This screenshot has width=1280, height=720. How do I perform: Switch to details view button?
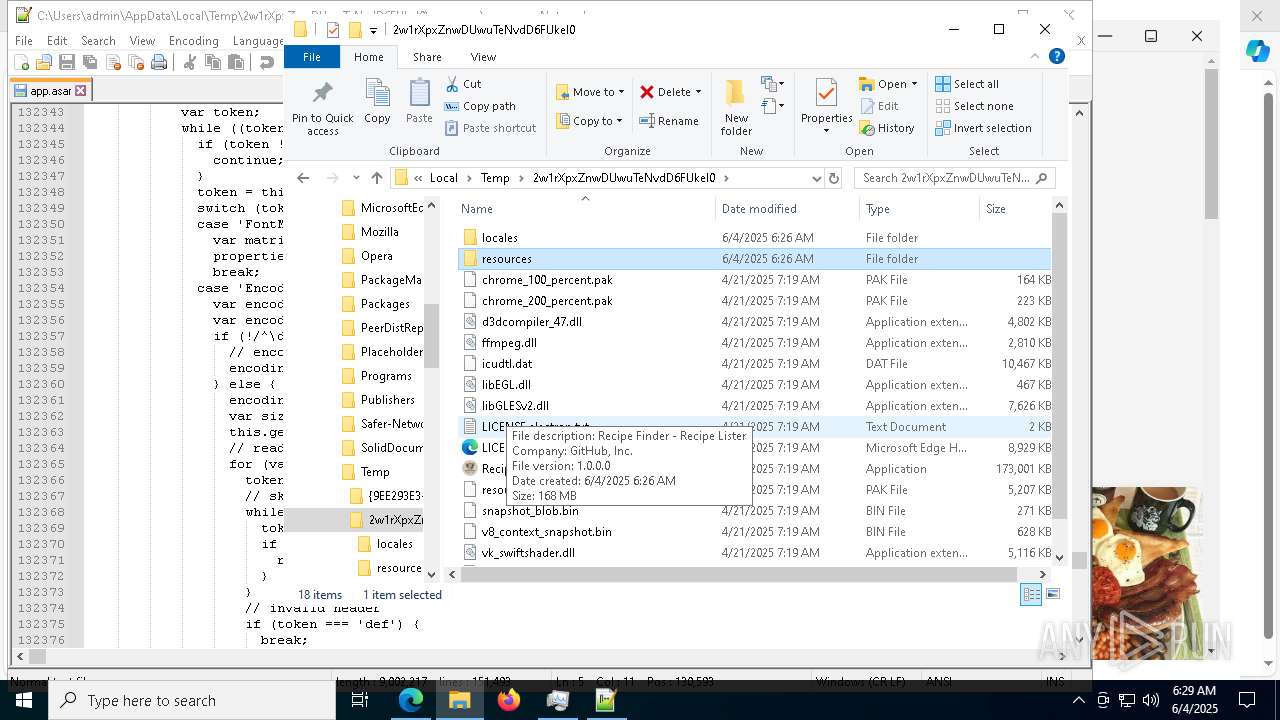[x=1030, y=594]
